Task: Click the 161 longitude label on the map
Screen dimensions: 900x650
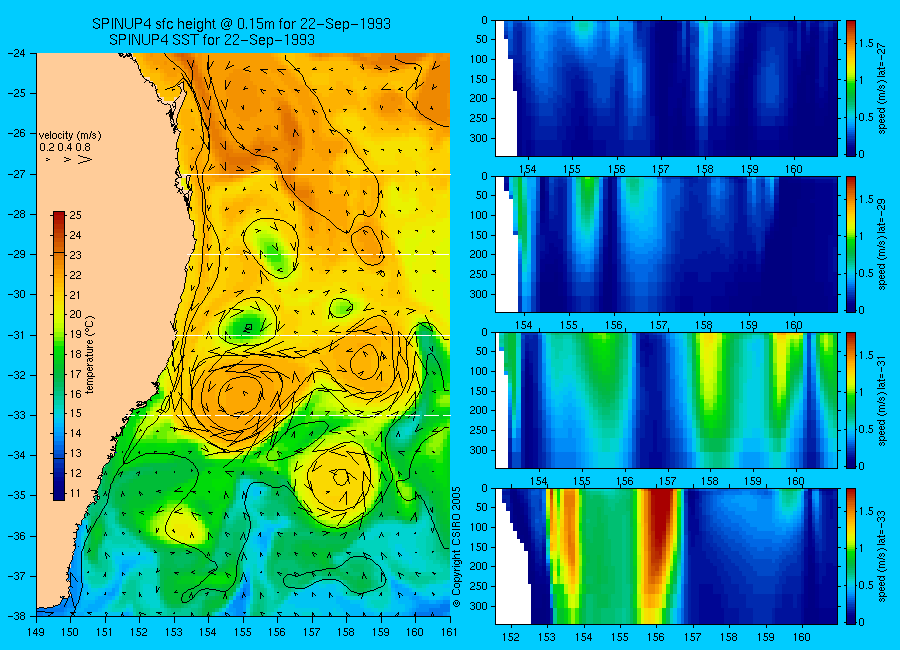Action: pyautogui.click(x=449, y=632)
